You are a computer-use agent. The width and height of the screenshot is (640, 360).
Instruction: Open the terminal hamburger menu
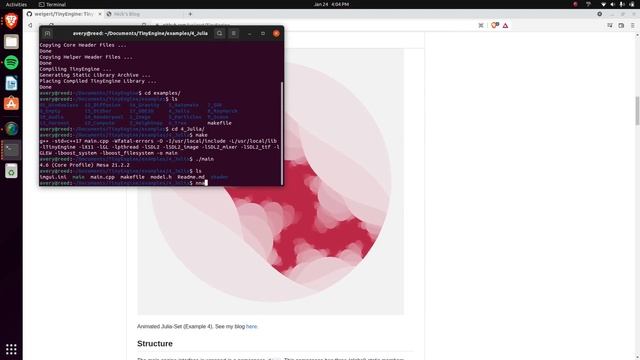[234, 33]
